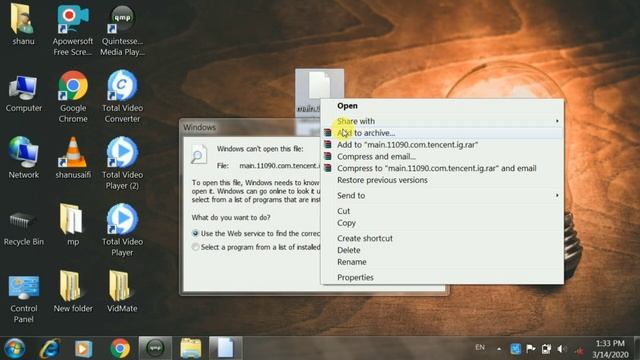Click the Windows Start button
This screenshot has width=640, height=360.
tap(15, 348)
